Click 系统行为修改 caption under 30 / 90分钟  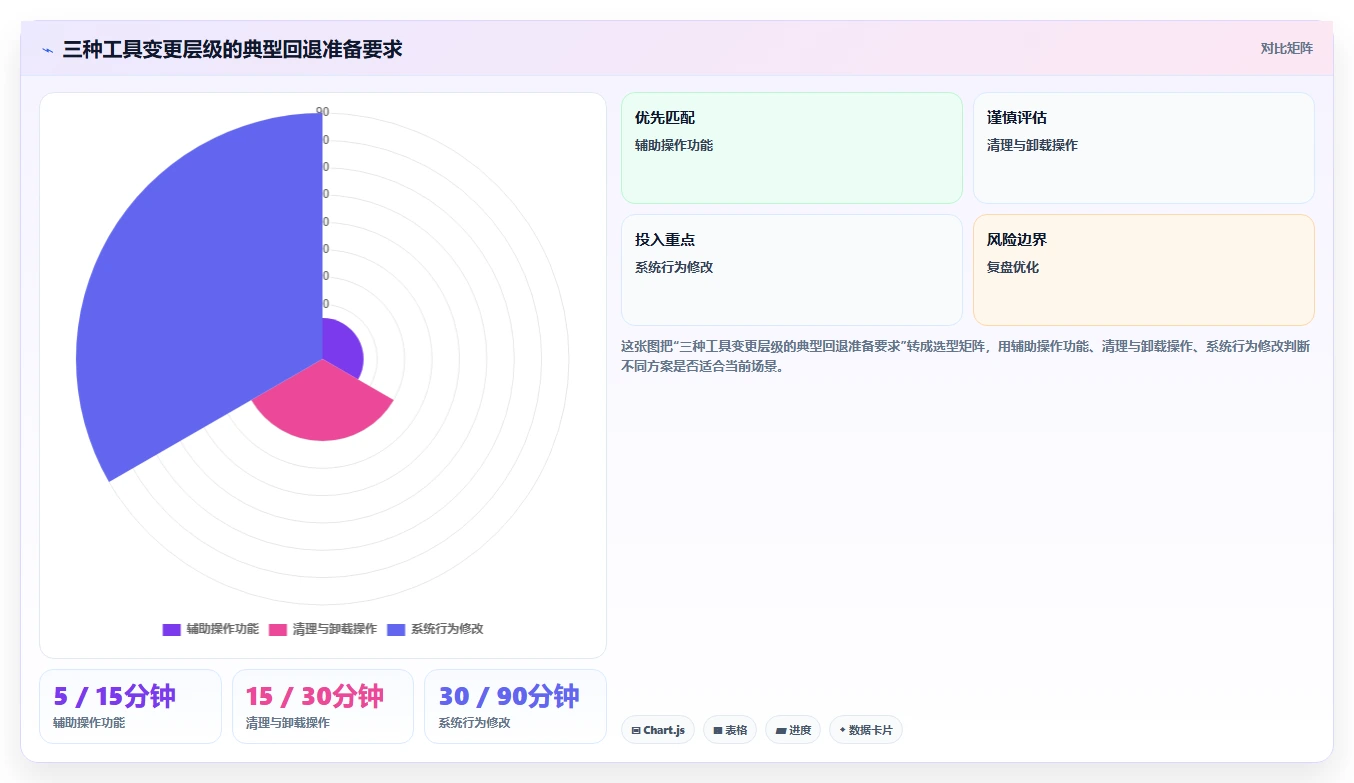[x=474, y=722]
